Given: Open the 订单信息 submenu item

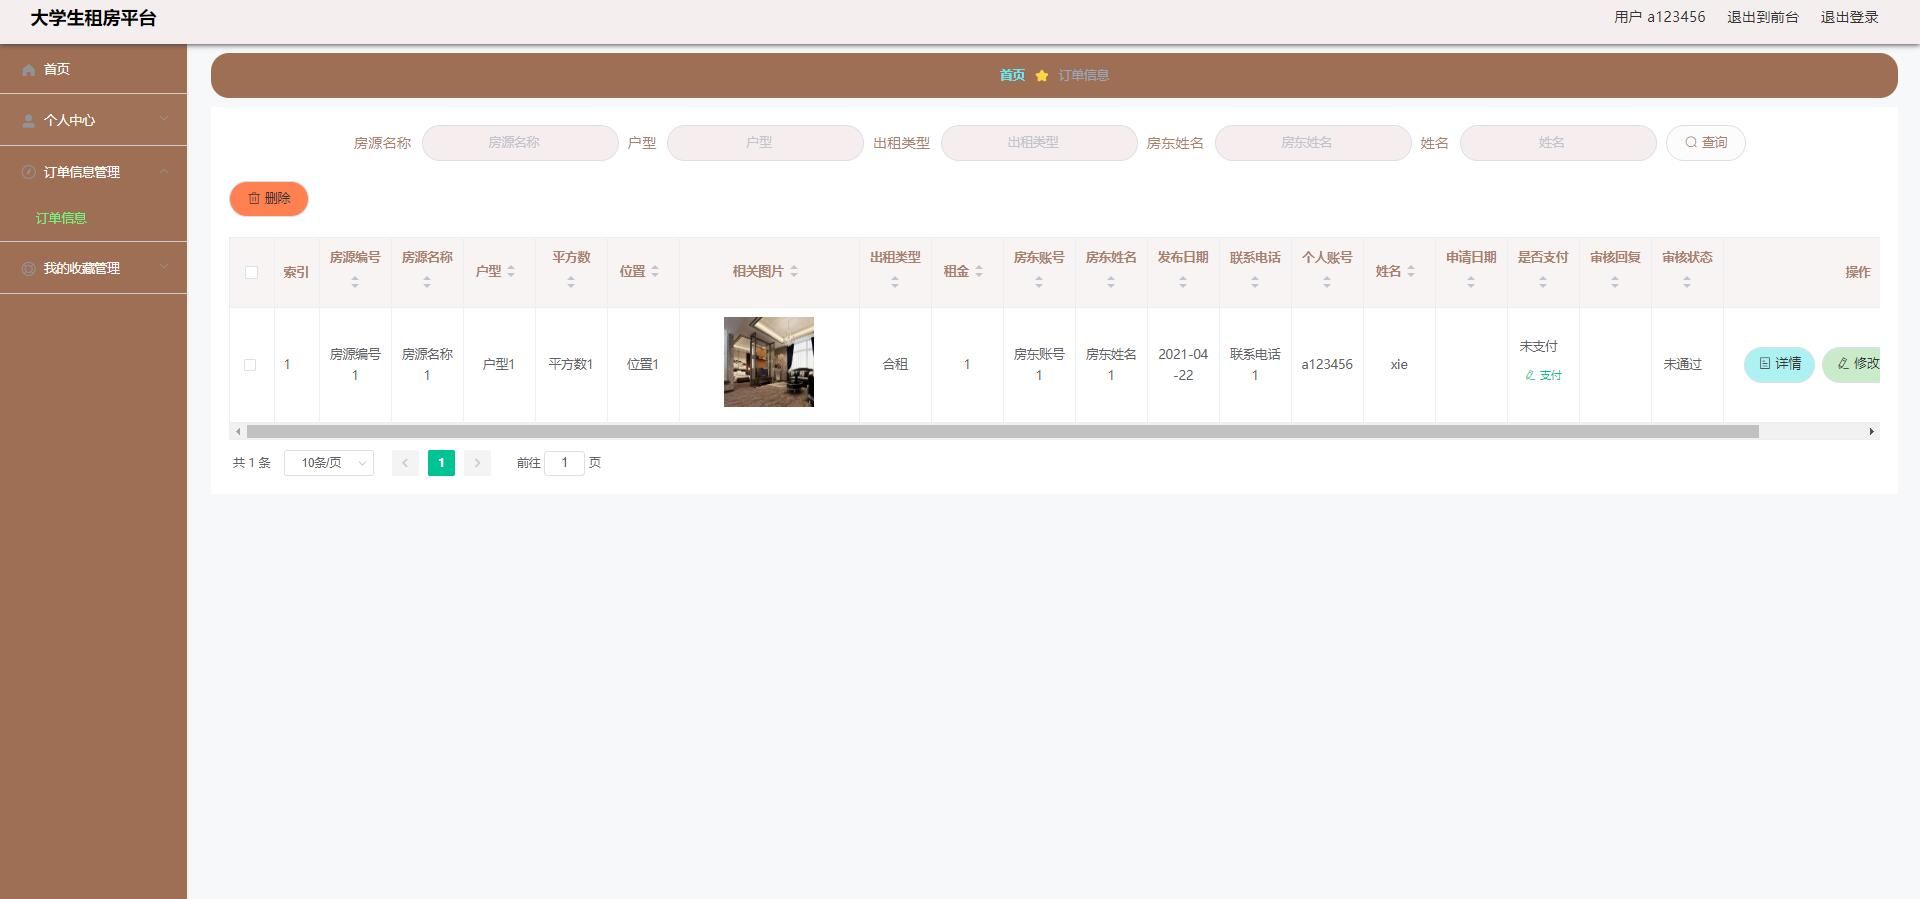Looking at the screenshot, I should click(61, 218).
